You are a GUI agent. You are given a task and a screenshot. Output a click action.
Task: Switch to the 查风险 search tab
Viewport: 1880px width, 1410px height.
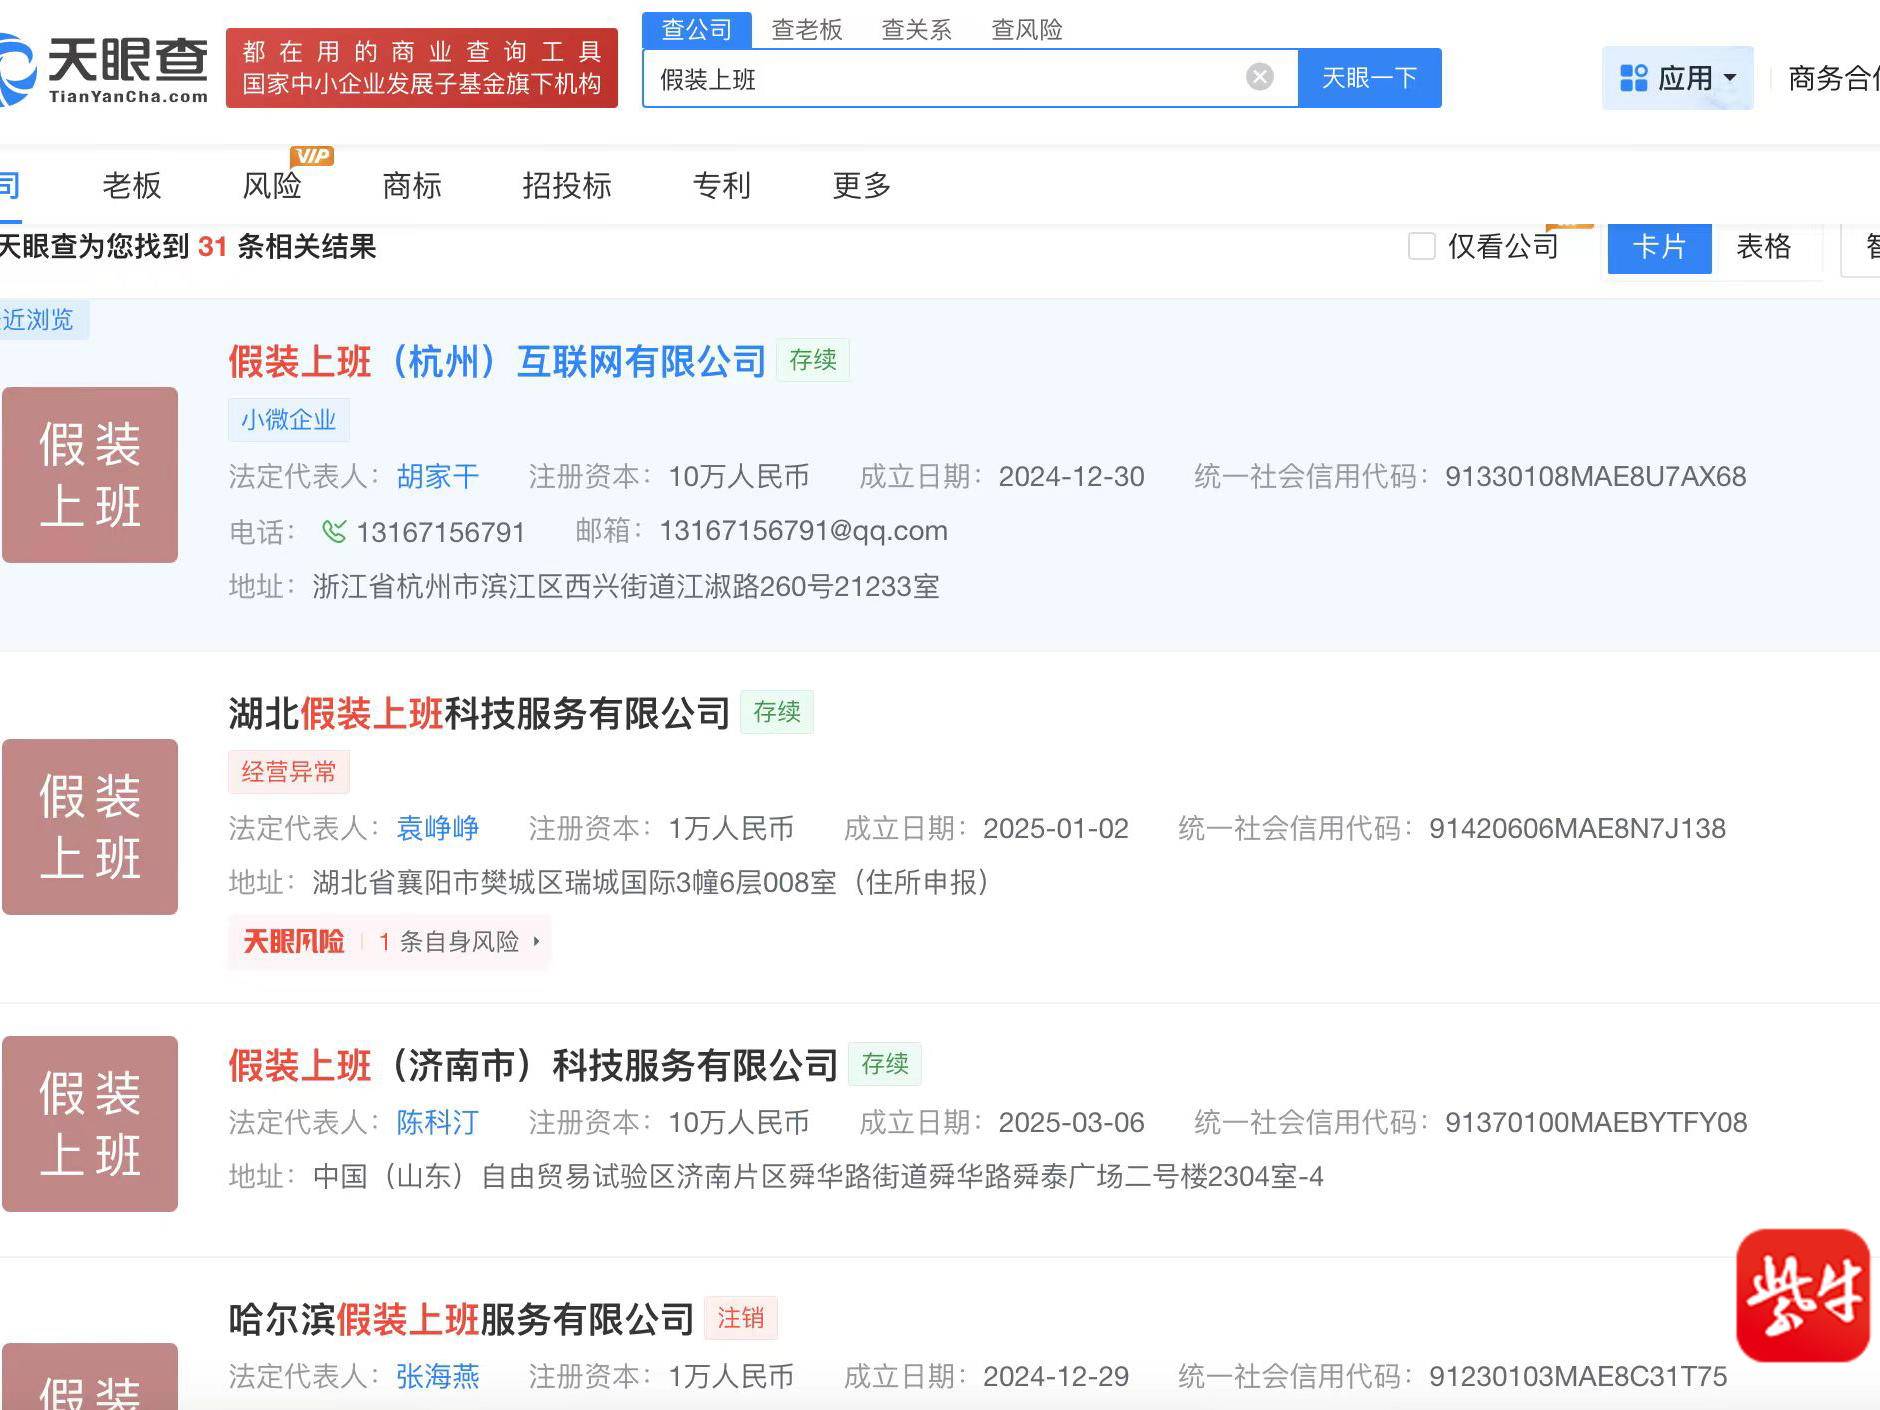1027,30
